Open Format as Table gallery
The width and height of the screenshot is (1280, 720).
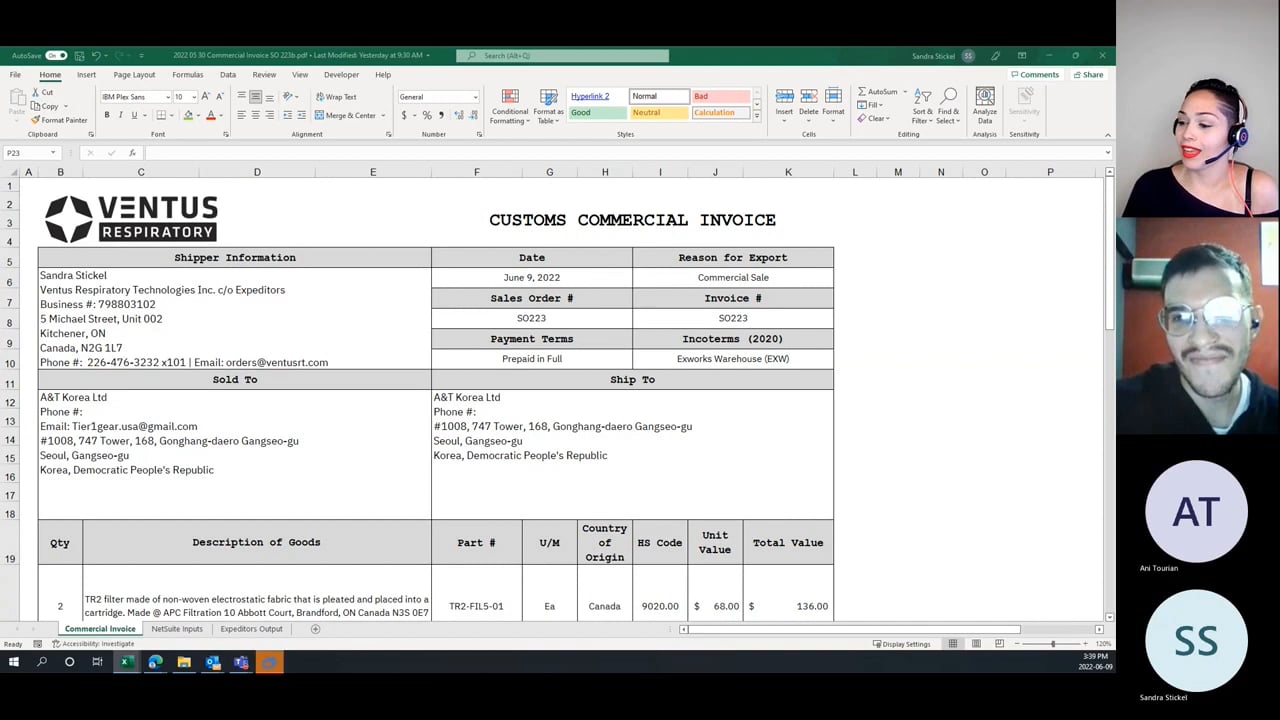pos(548,107)
